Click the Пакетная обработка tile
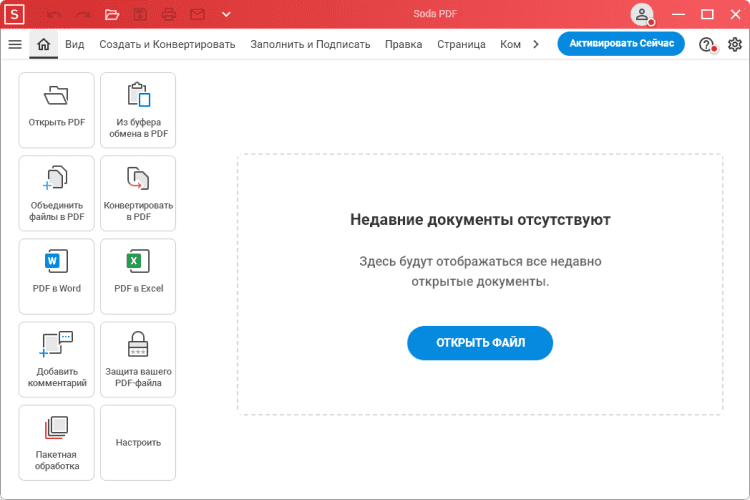 point(56,443)
